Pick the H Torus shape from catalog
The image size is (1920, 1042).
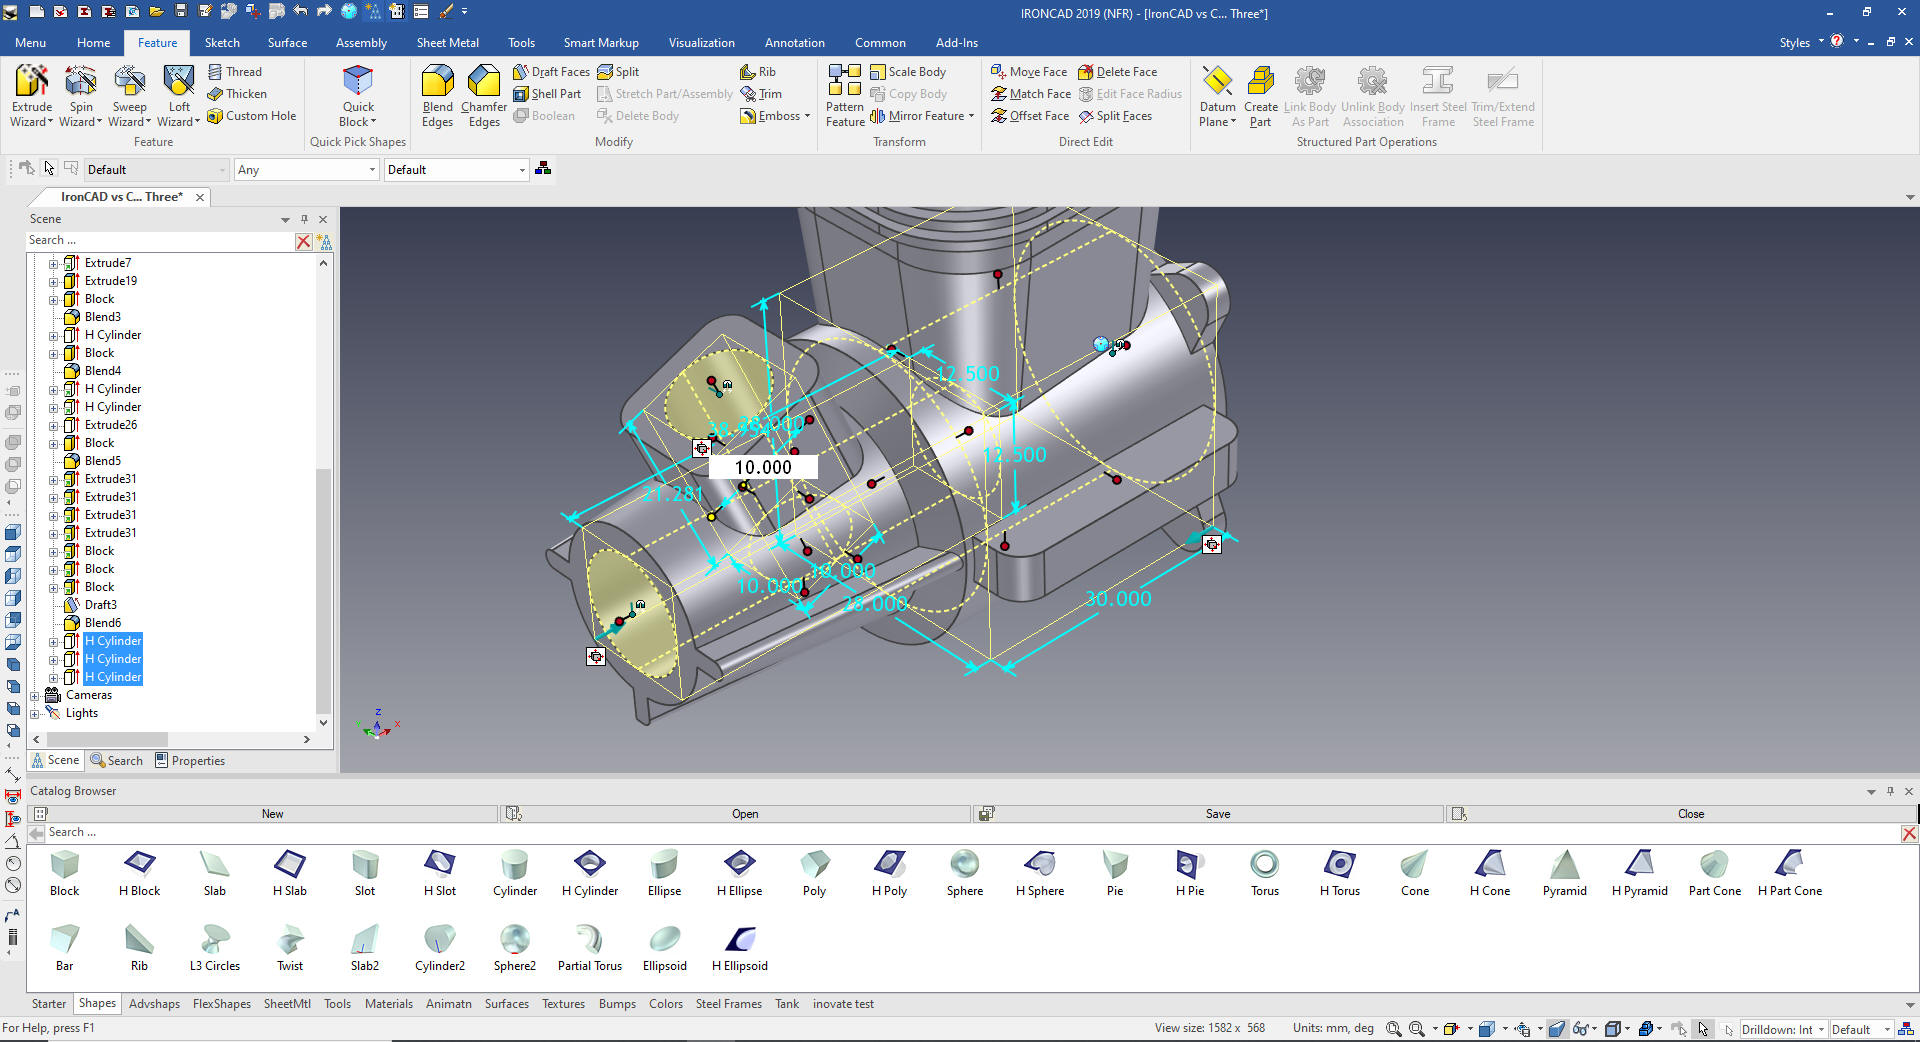point(1339,864)
